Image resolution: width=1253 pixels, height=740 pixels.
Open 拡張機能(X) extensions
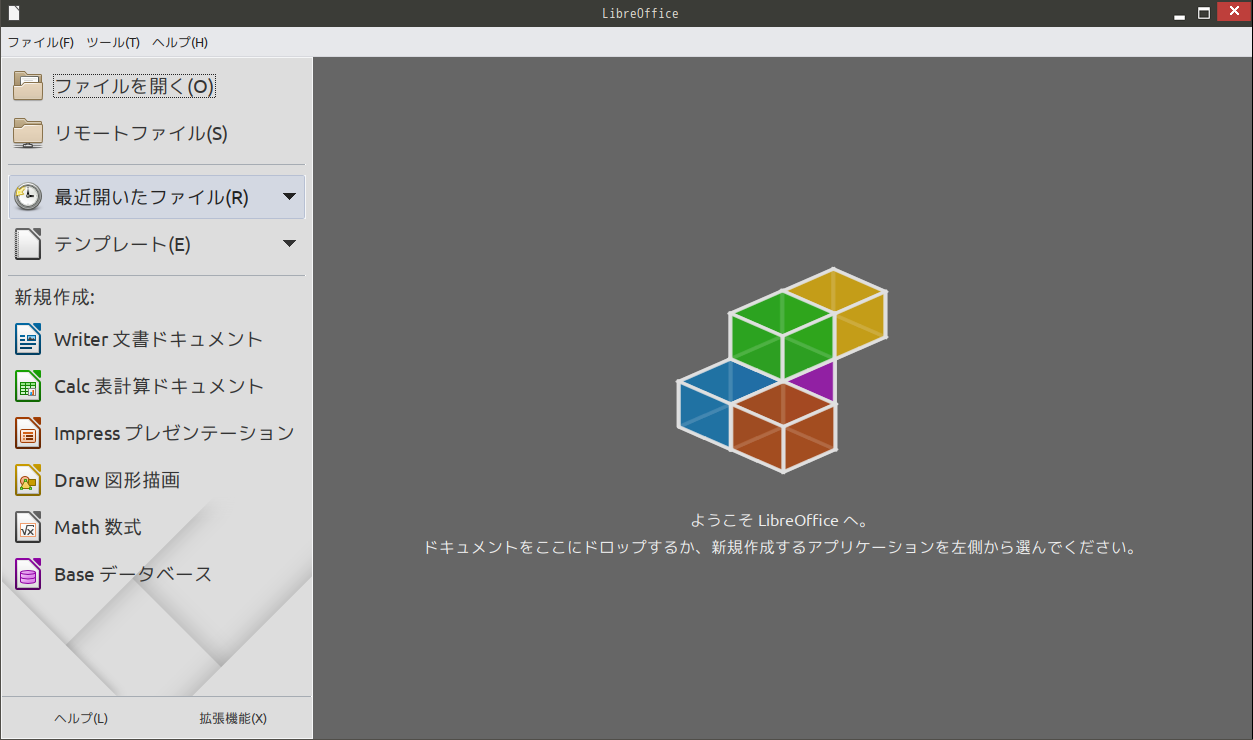pos(233,718)
